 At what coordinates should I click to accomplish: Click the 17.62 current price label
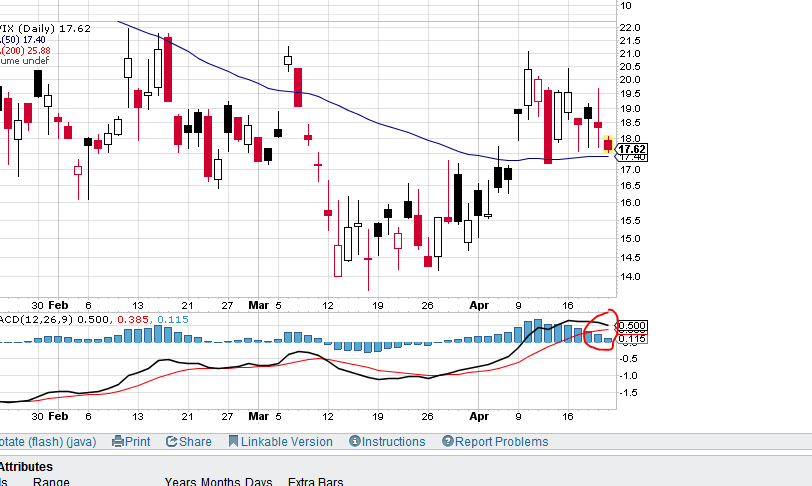[x=632, y=149]
